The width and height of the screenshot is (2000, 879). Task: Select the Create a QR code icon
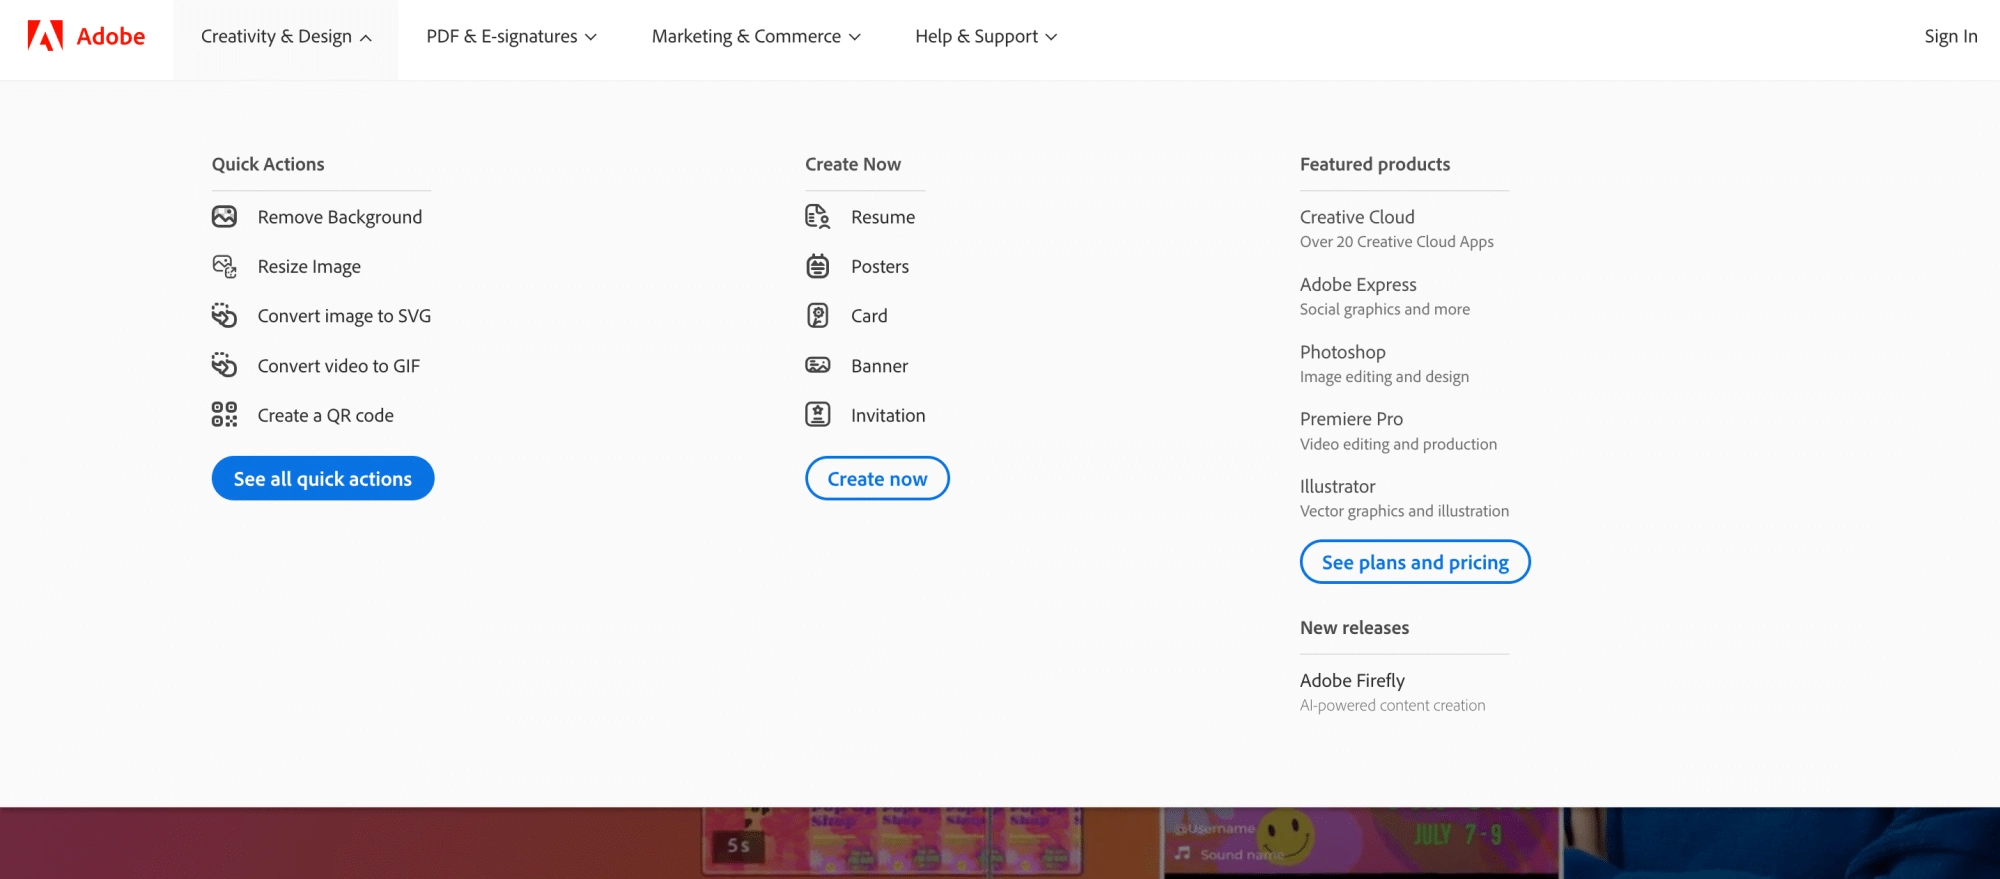click(x=224, y=415)
